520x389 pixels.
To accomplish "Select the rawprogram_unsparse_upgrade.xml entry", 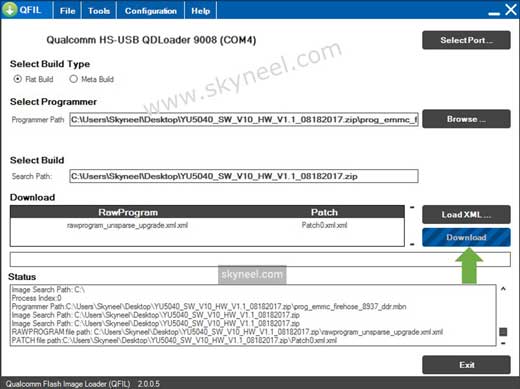I will (x=127, y=225).
